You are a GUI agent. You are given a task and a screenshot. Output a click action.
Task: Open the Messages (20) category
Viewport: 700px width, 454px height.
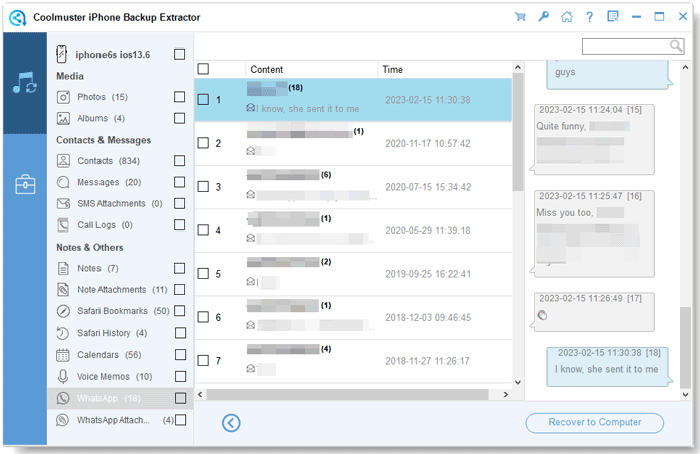pyautogui.click(x=109, y=182)
